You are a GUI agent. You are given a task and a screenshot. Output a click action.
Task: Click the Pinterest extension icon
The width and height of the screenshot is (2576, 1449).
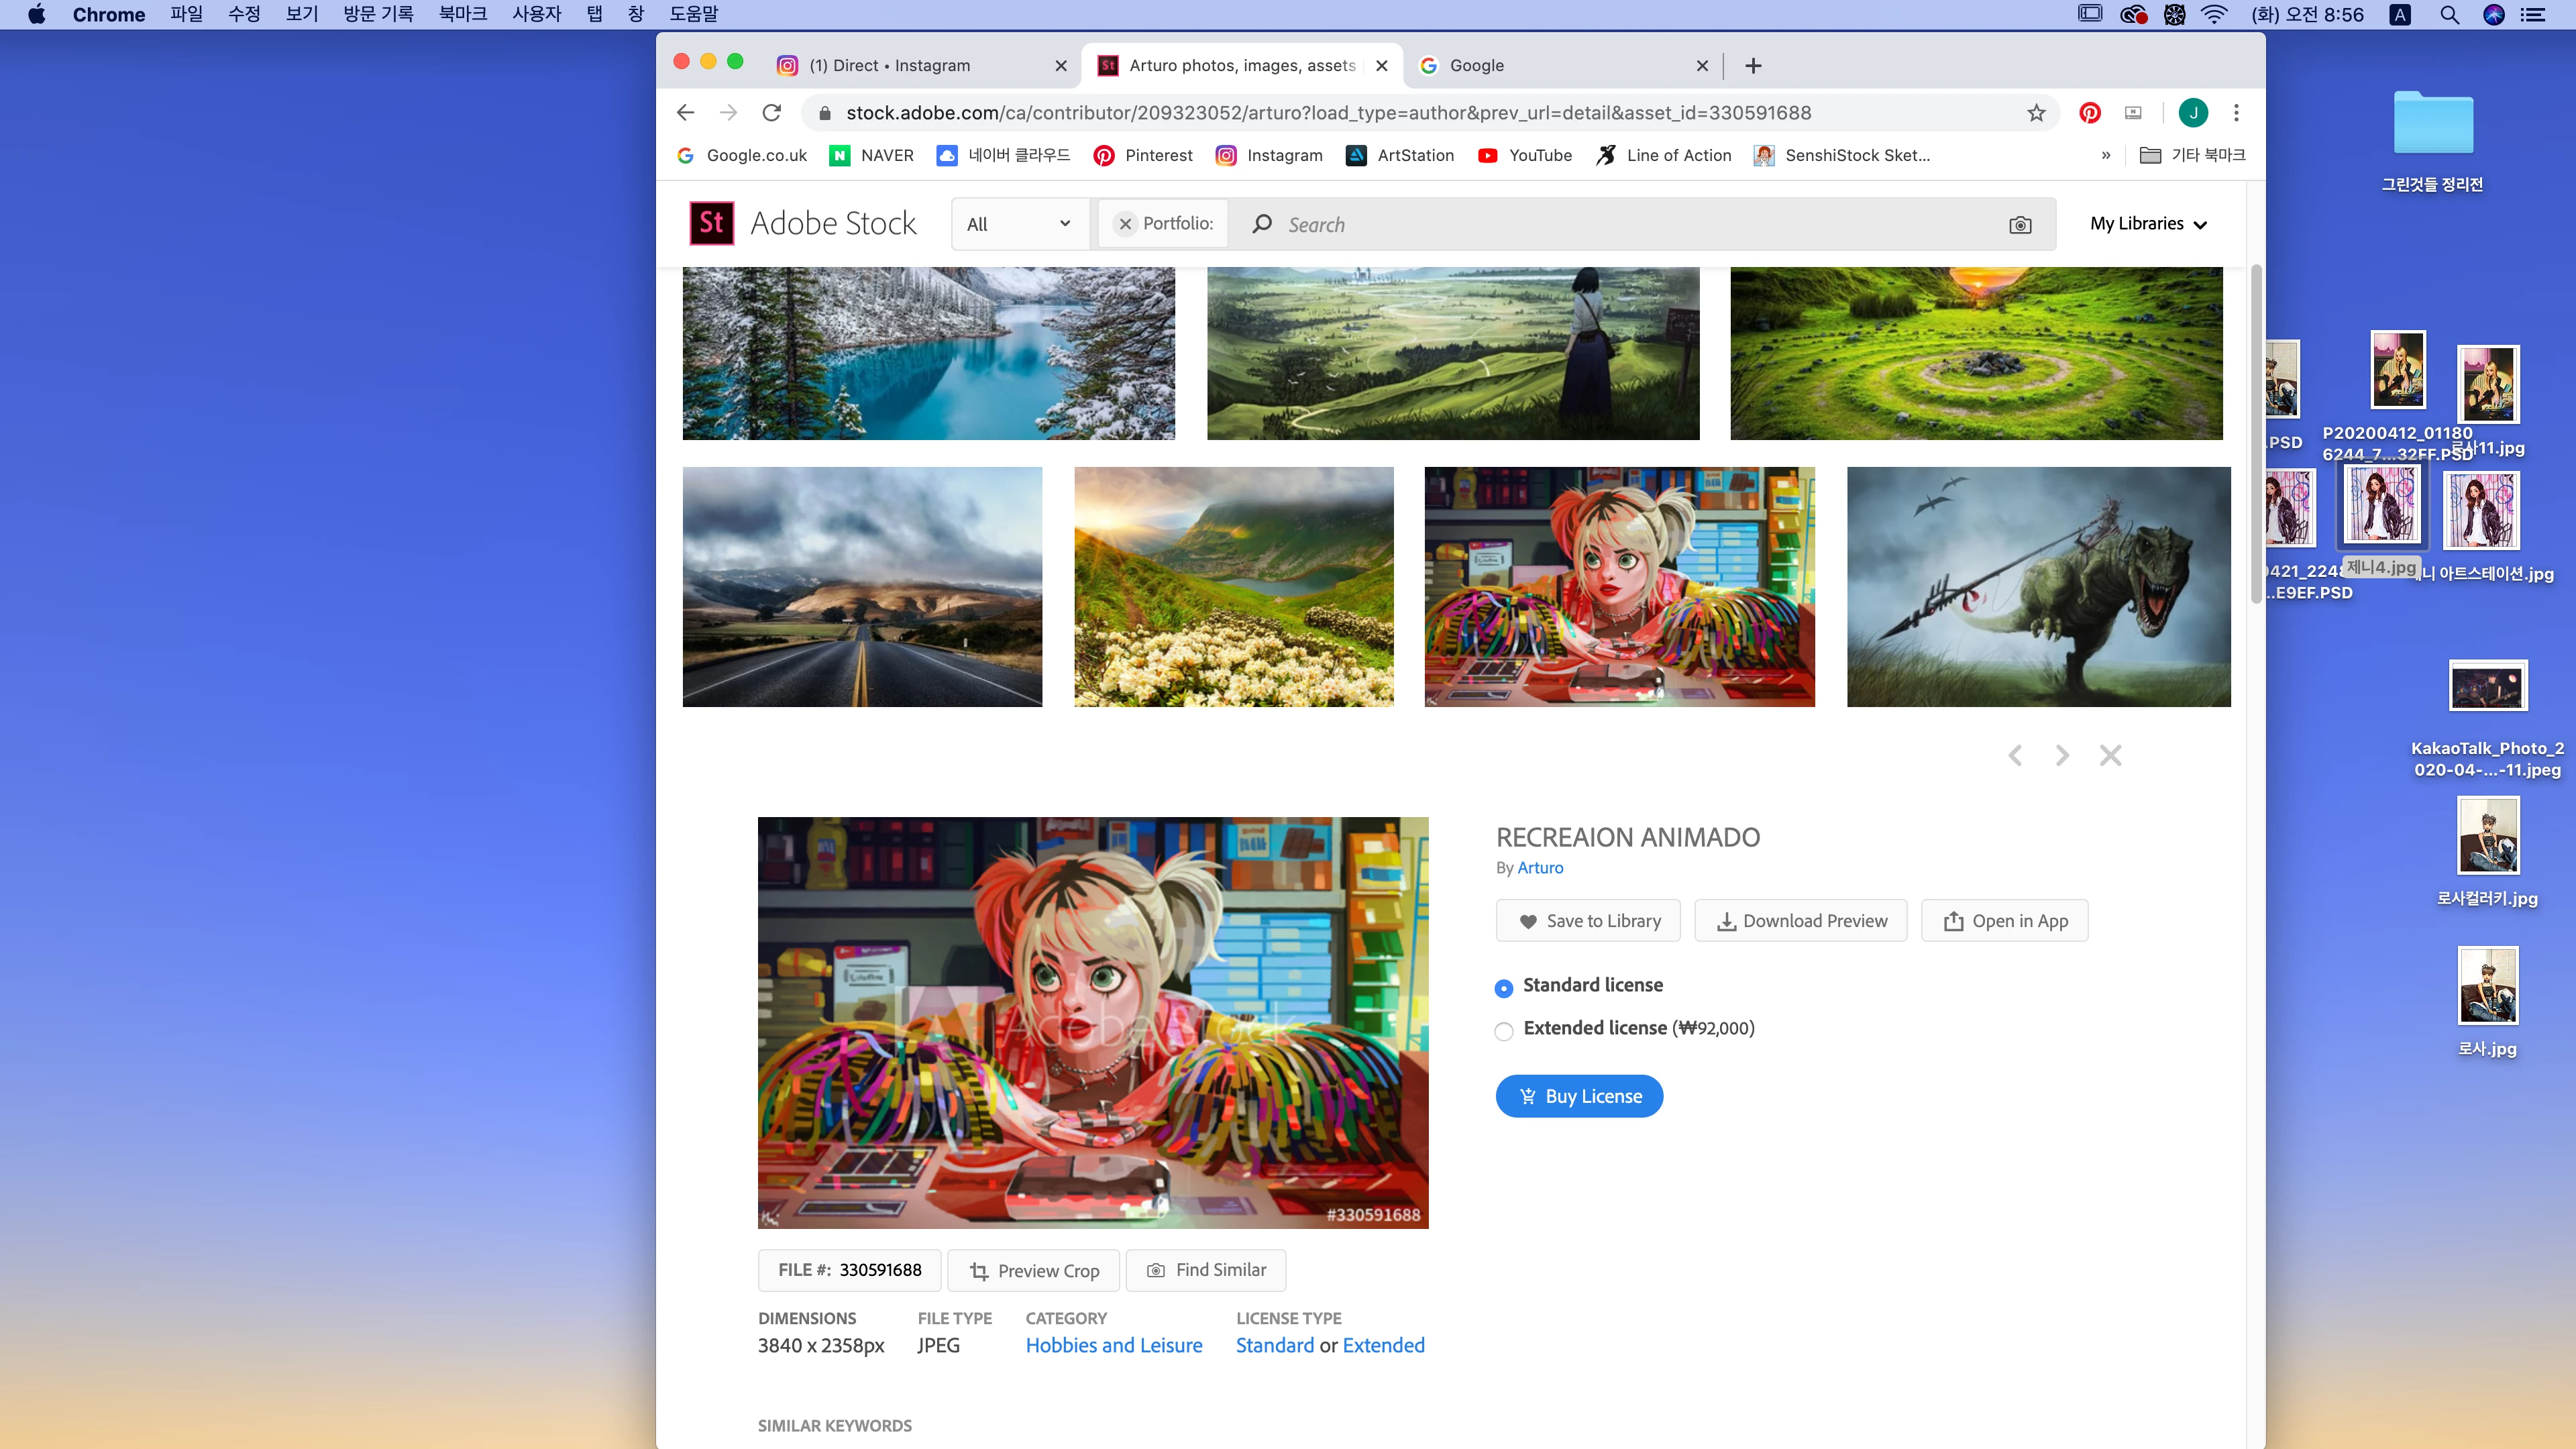2089,113
